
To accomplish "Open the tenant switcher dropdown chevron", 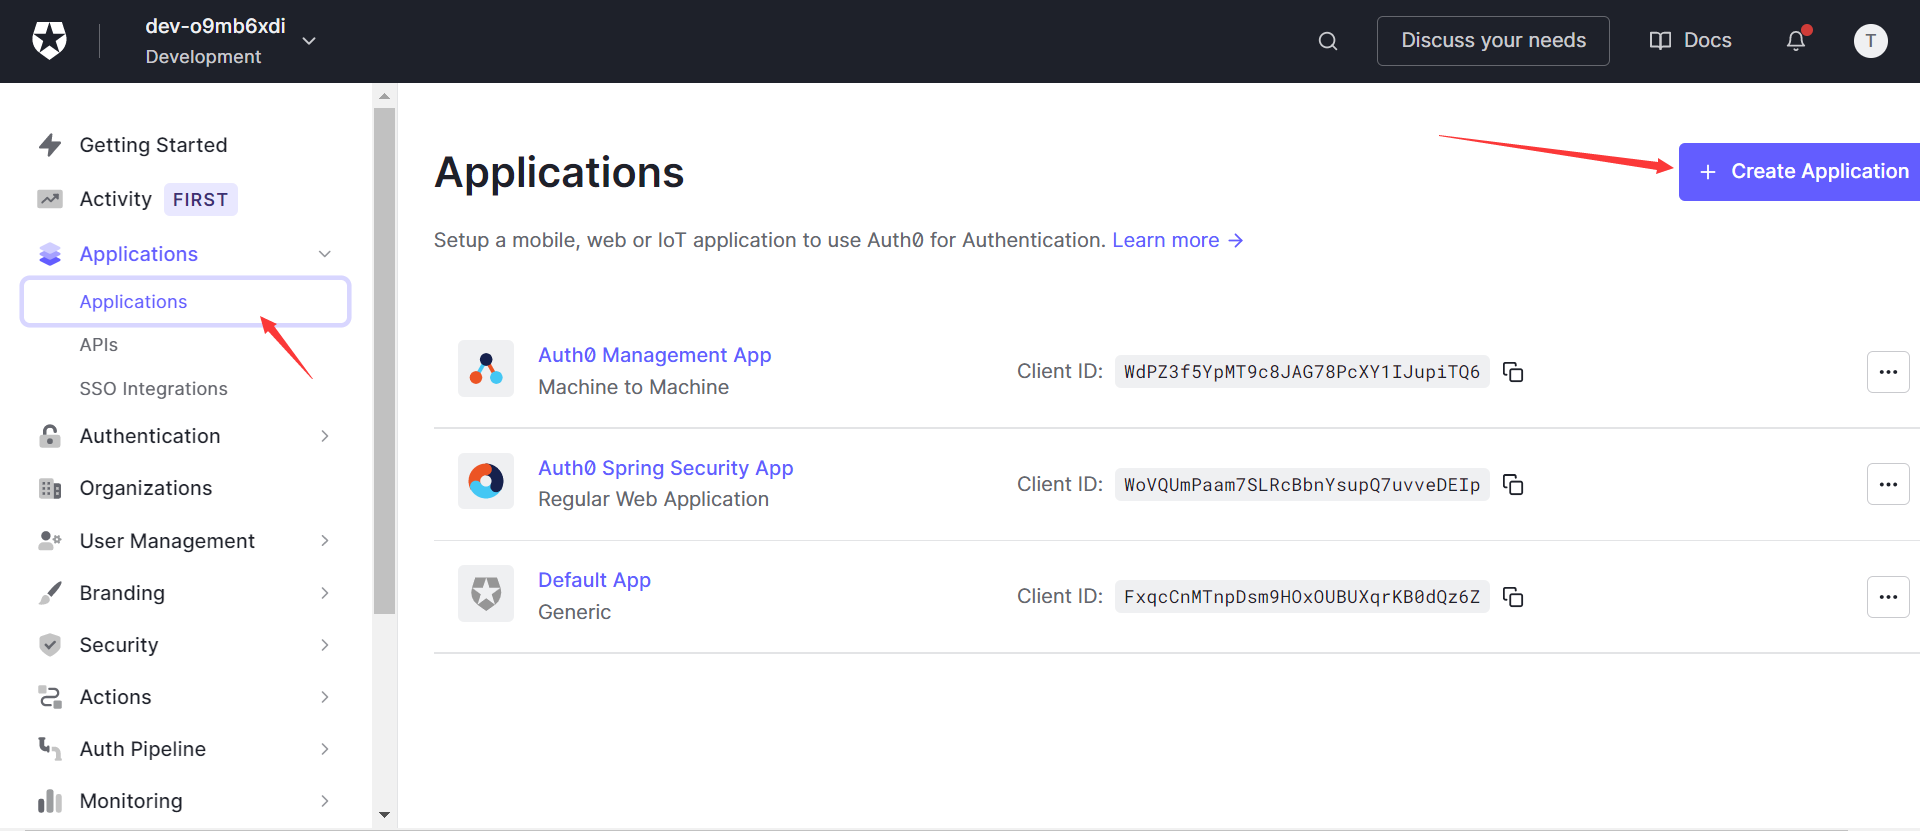I will click(309, 41).
